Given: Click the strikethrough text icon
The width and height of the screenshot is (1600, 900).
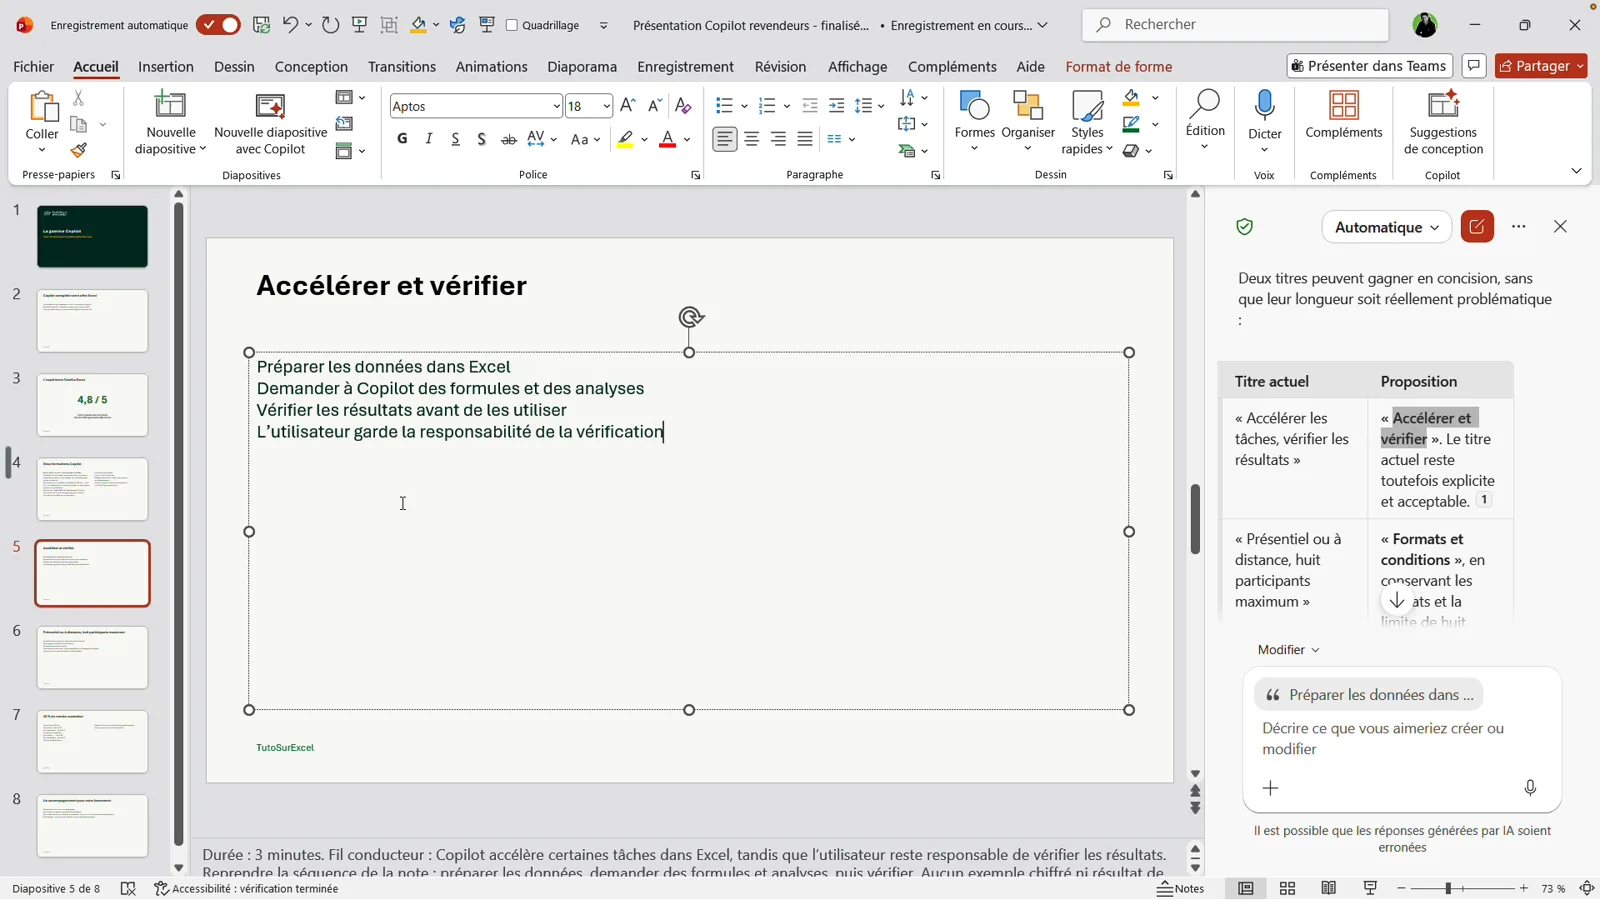Looking at the screenshot, I should coord(509,139).
